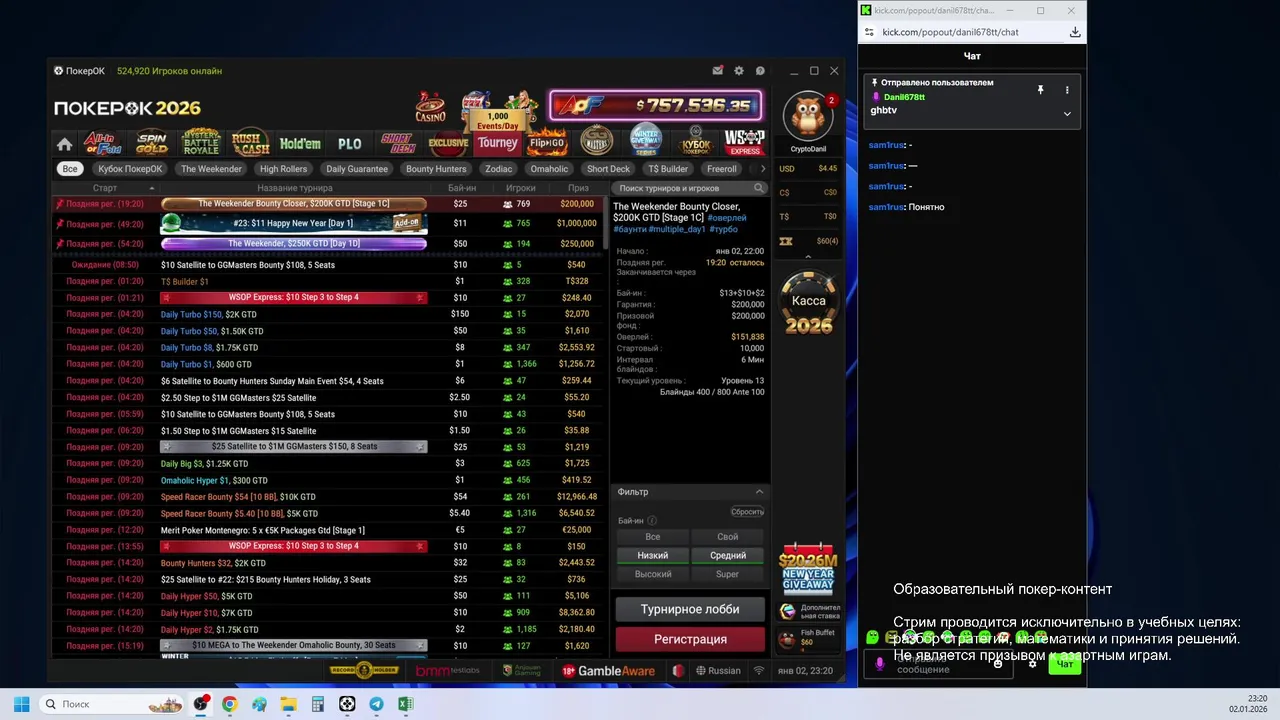
Task: Open the Spin & Gold game icon
Action: coord(152,143)
